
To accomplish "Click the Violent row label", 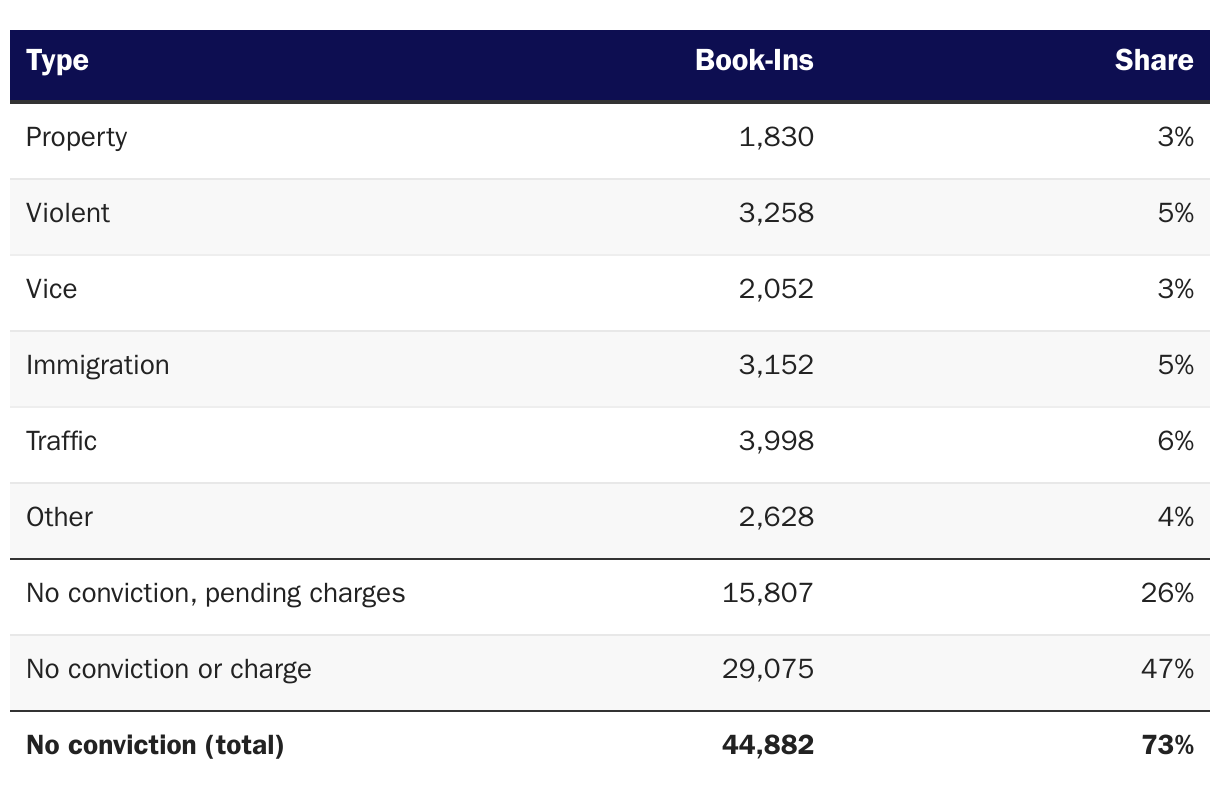I will [x=68, y=213].
